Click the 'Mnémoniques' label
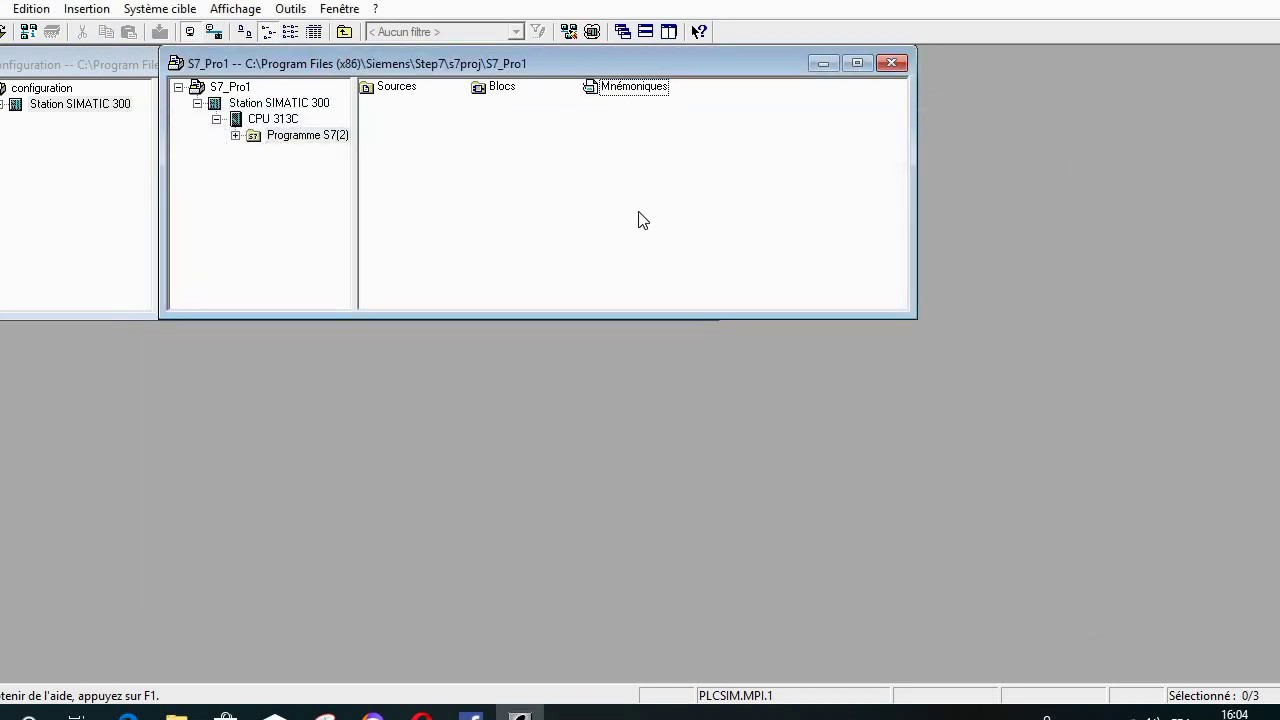The width and height of the screenshot is (1280, 720). pos(634,86)
